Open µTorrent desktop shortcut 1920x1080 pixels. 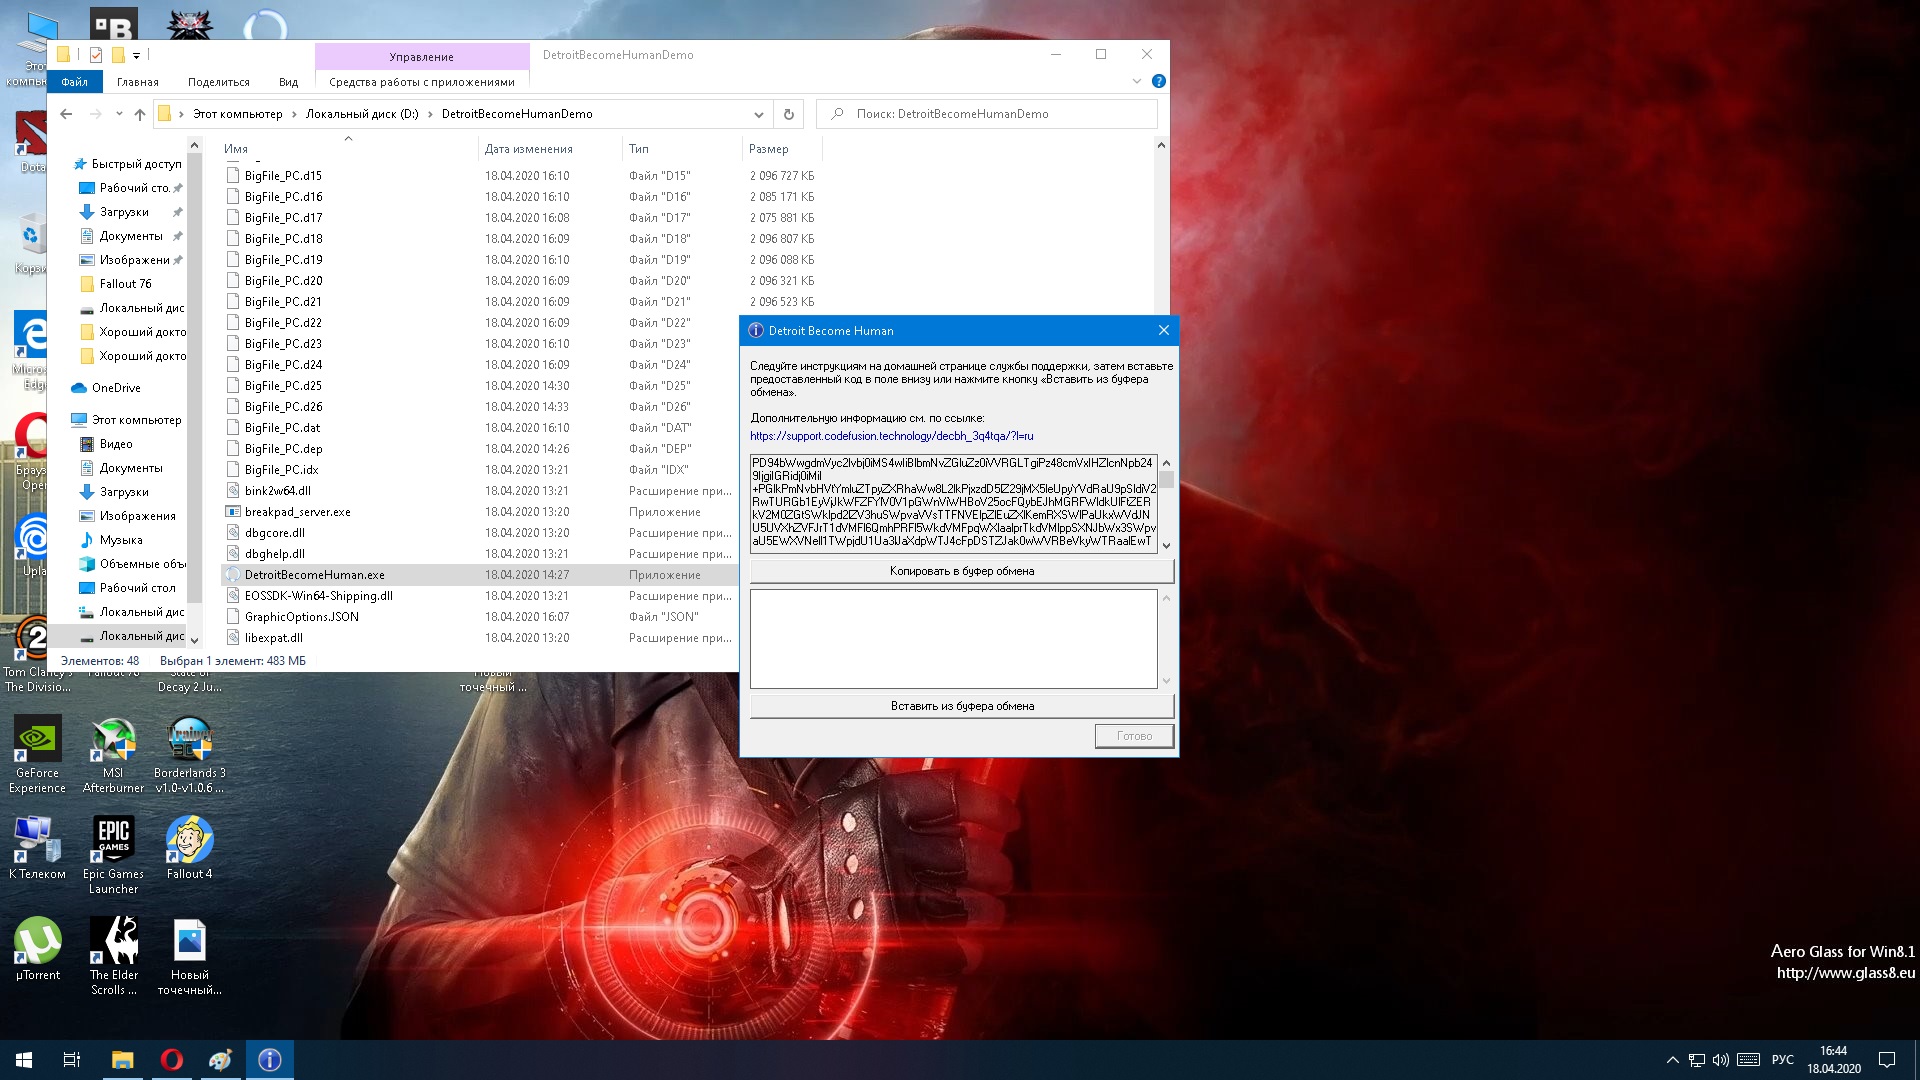[x=37, y=948]
